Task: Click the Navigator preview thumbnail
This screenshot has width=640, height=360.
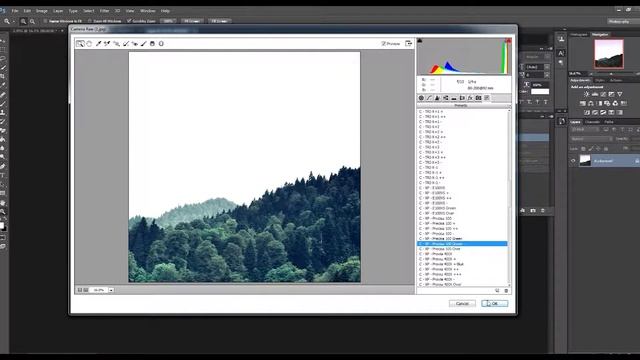Action: pos(609,54)
